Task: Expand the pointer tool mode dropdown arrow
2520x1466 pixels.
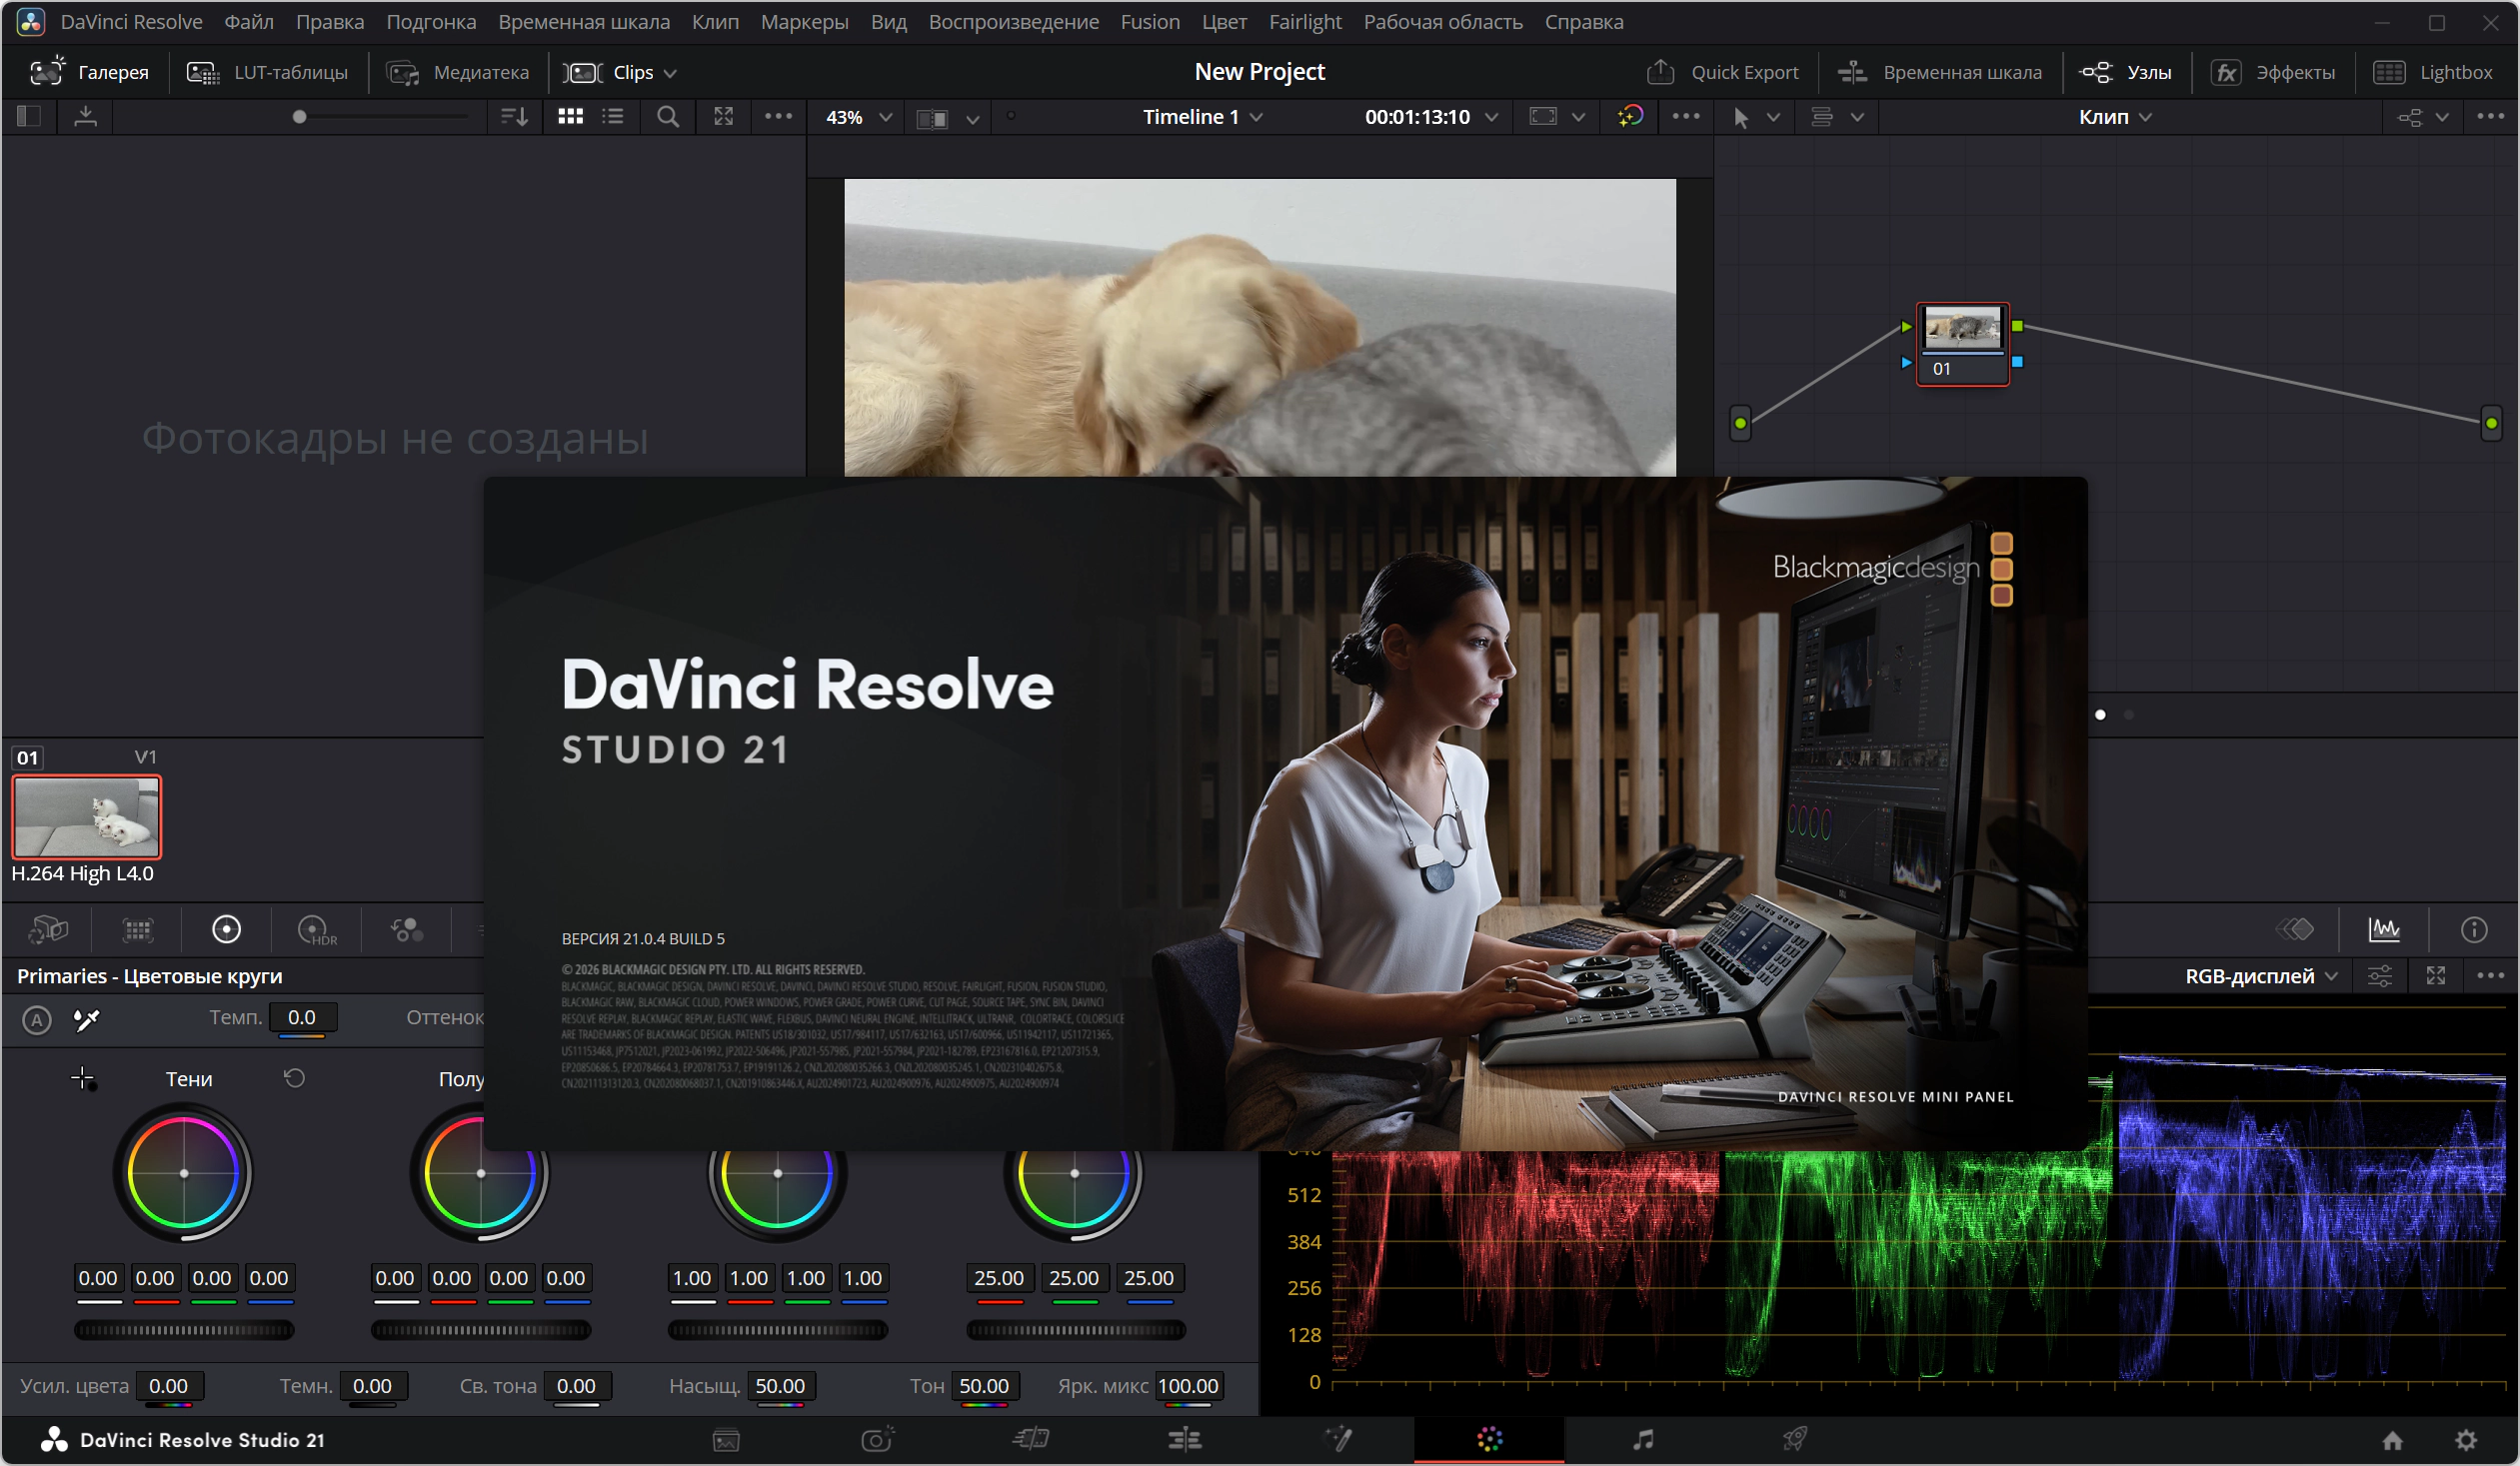Action: click(x=1773, y=118)
